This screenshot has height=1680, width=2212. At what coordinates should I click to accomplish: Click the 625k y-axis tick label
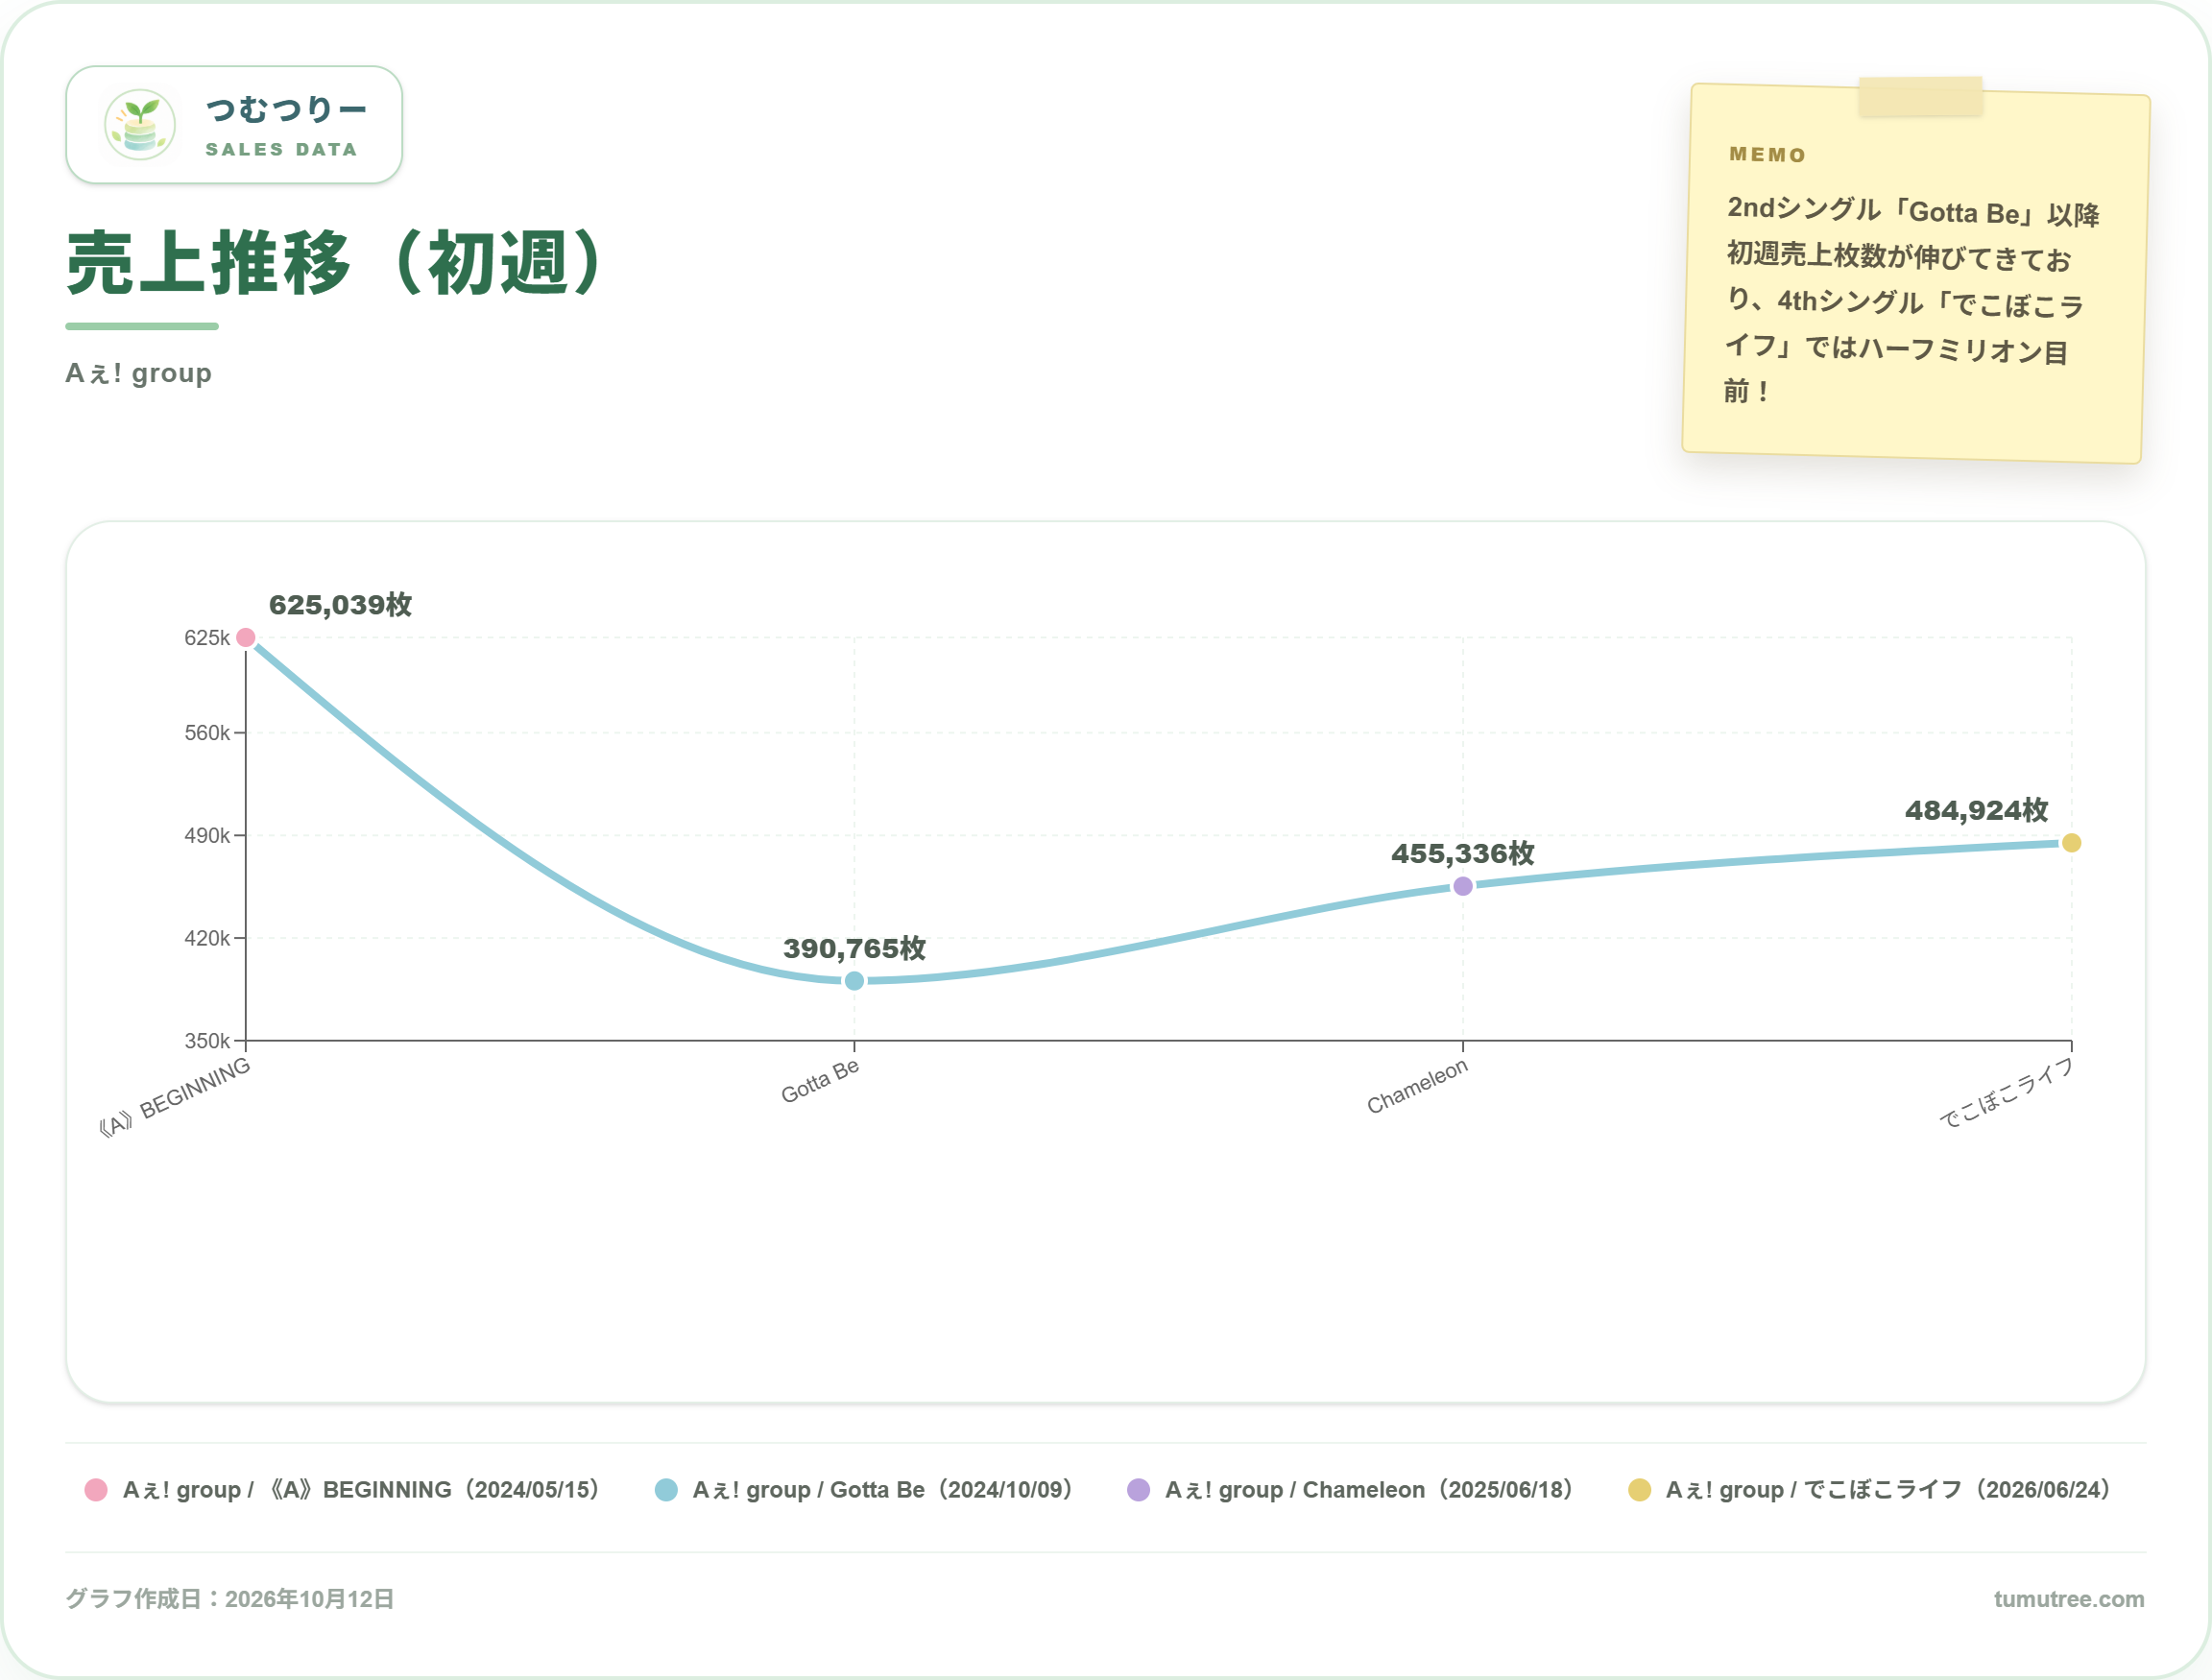(207, 638)
